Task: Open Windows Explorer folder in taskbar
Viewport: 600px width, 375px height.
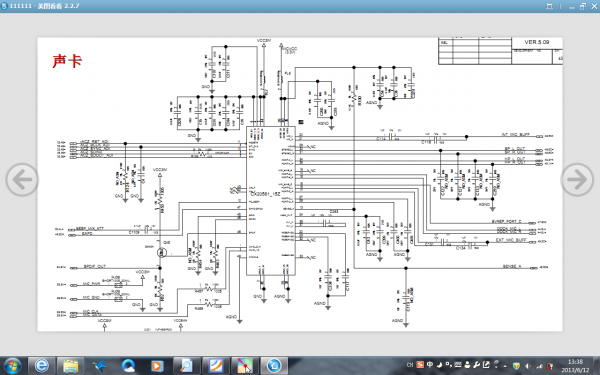Action: [70, 366]
